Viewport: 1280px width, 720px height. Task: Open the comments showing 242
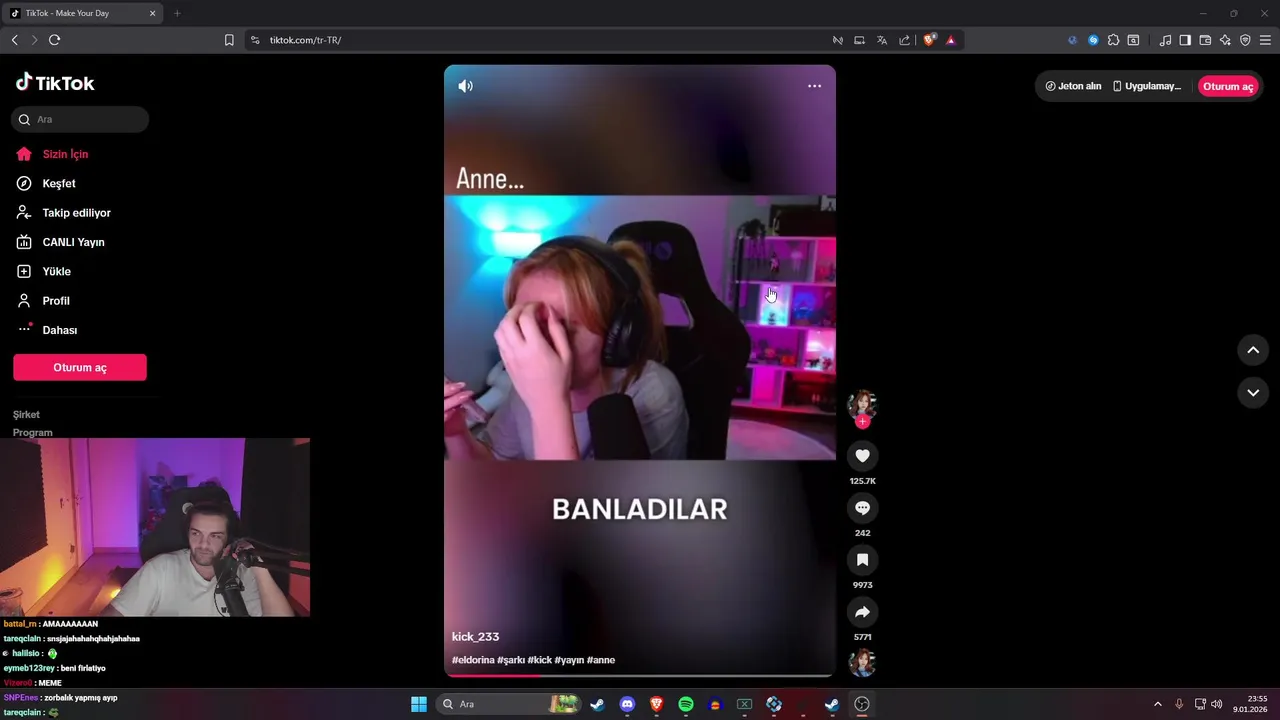[x=862, y=508]
